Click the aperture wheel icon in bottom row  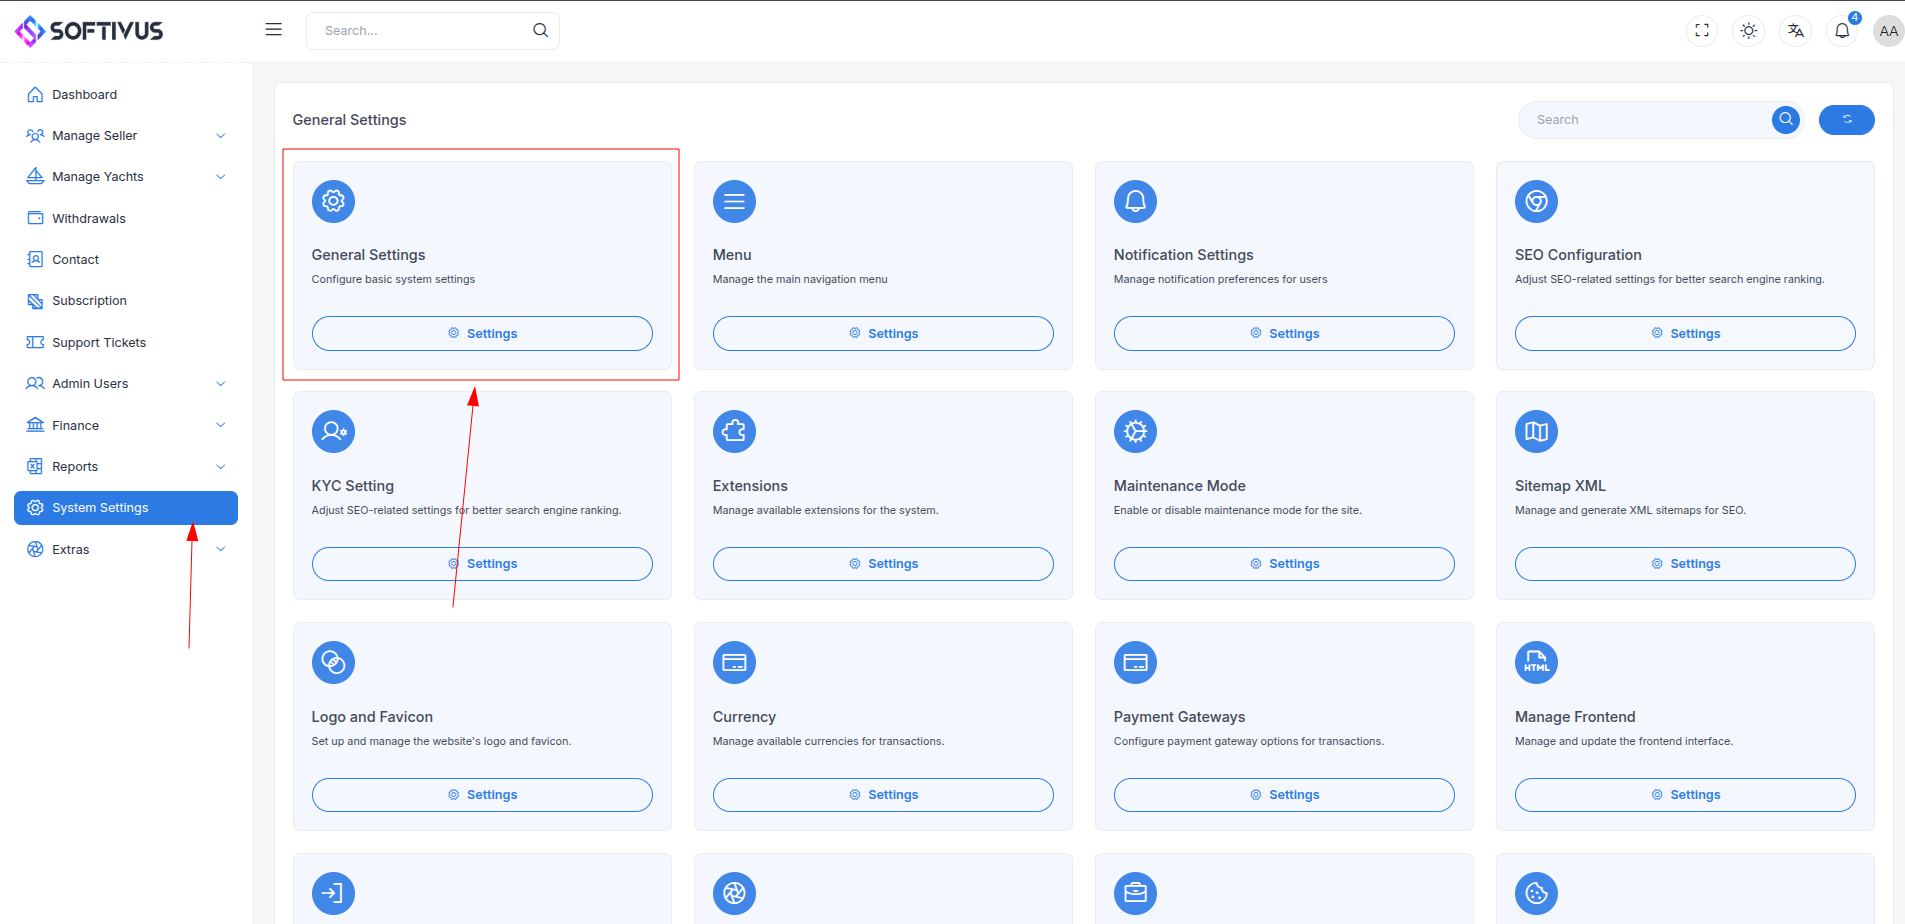click(x=734, y=893)
